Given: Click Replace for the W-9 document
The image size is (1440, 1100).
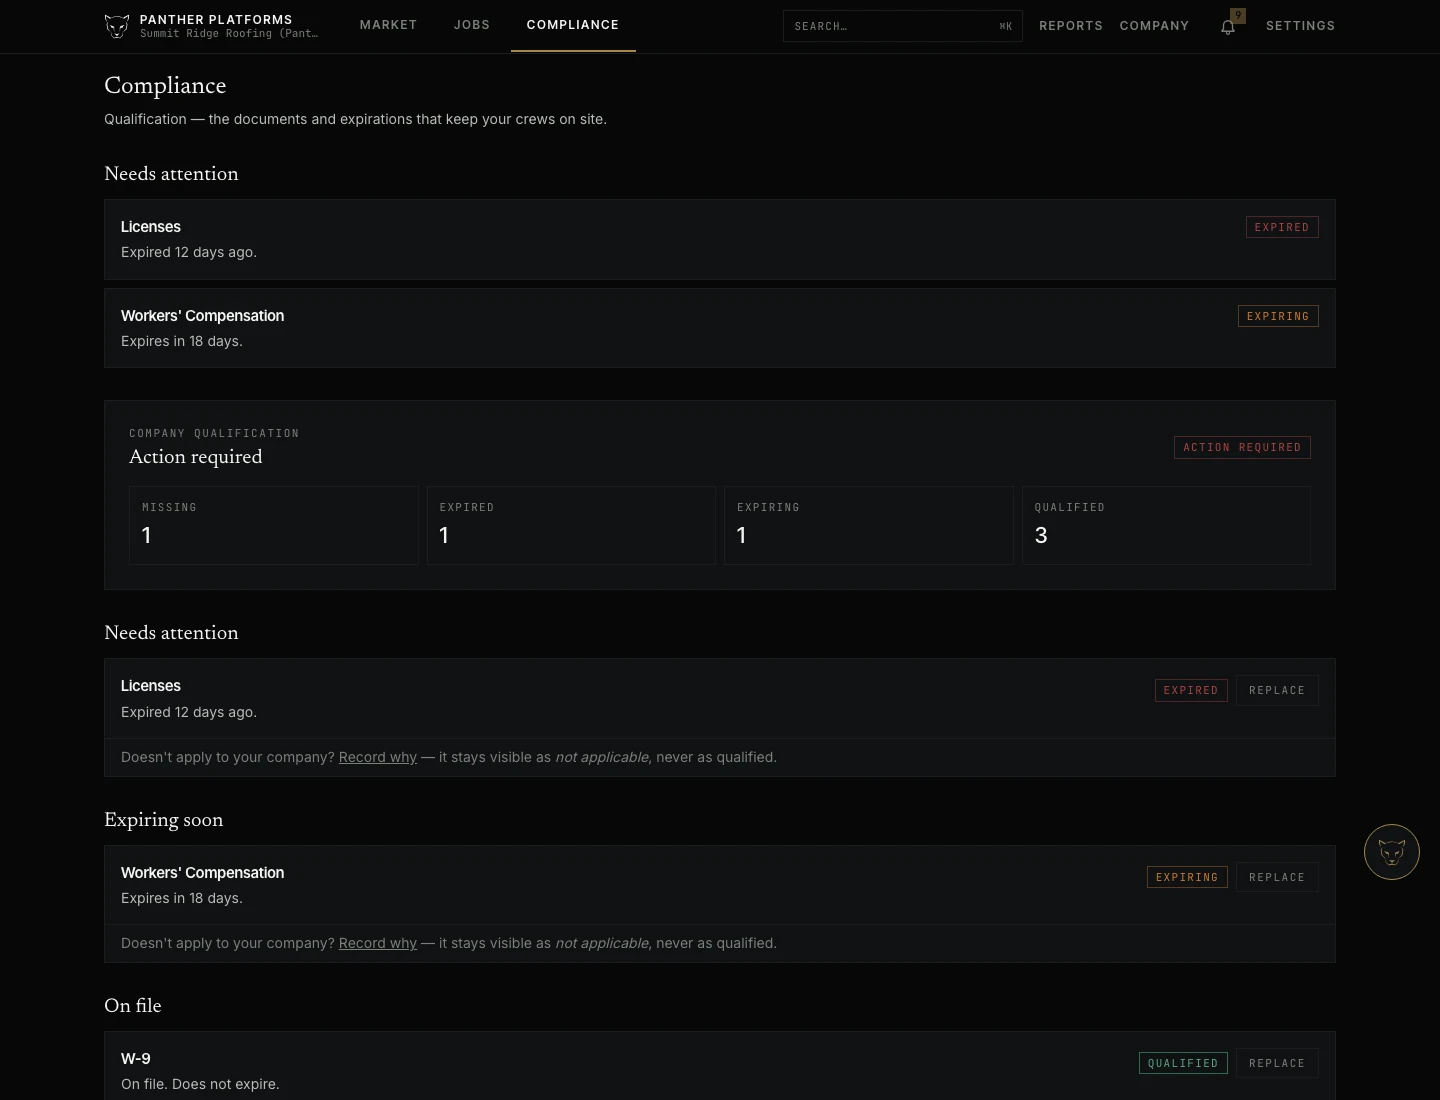Looking at the screenshot, I should [1277, 1063].
